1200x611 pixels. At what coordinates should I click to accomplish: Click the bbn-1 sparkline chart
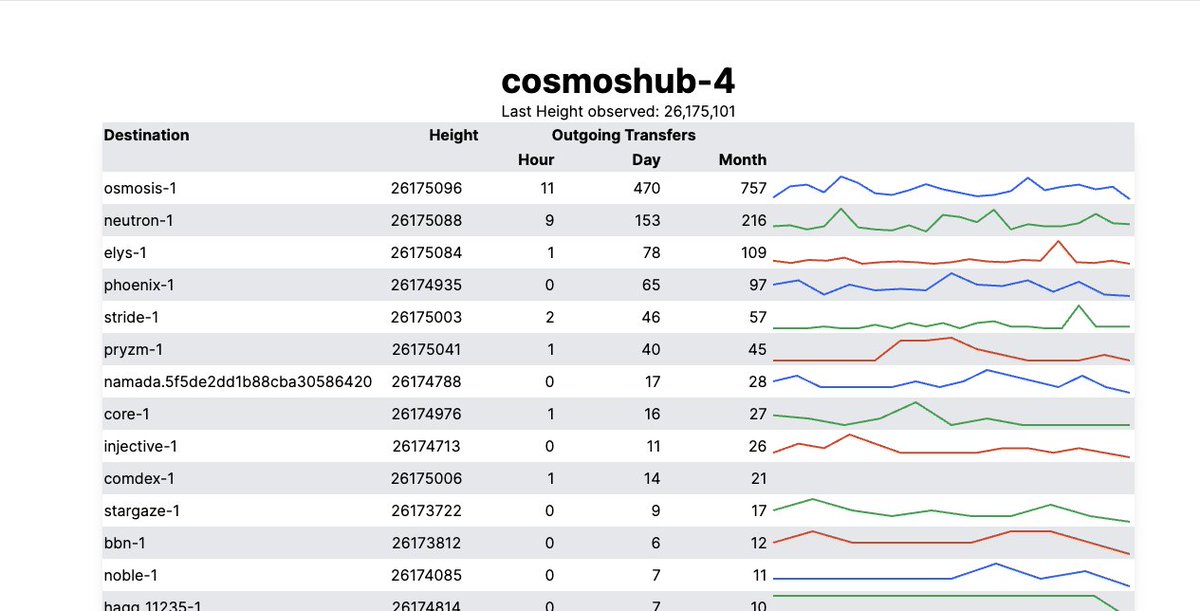click(x=951, y=542)
